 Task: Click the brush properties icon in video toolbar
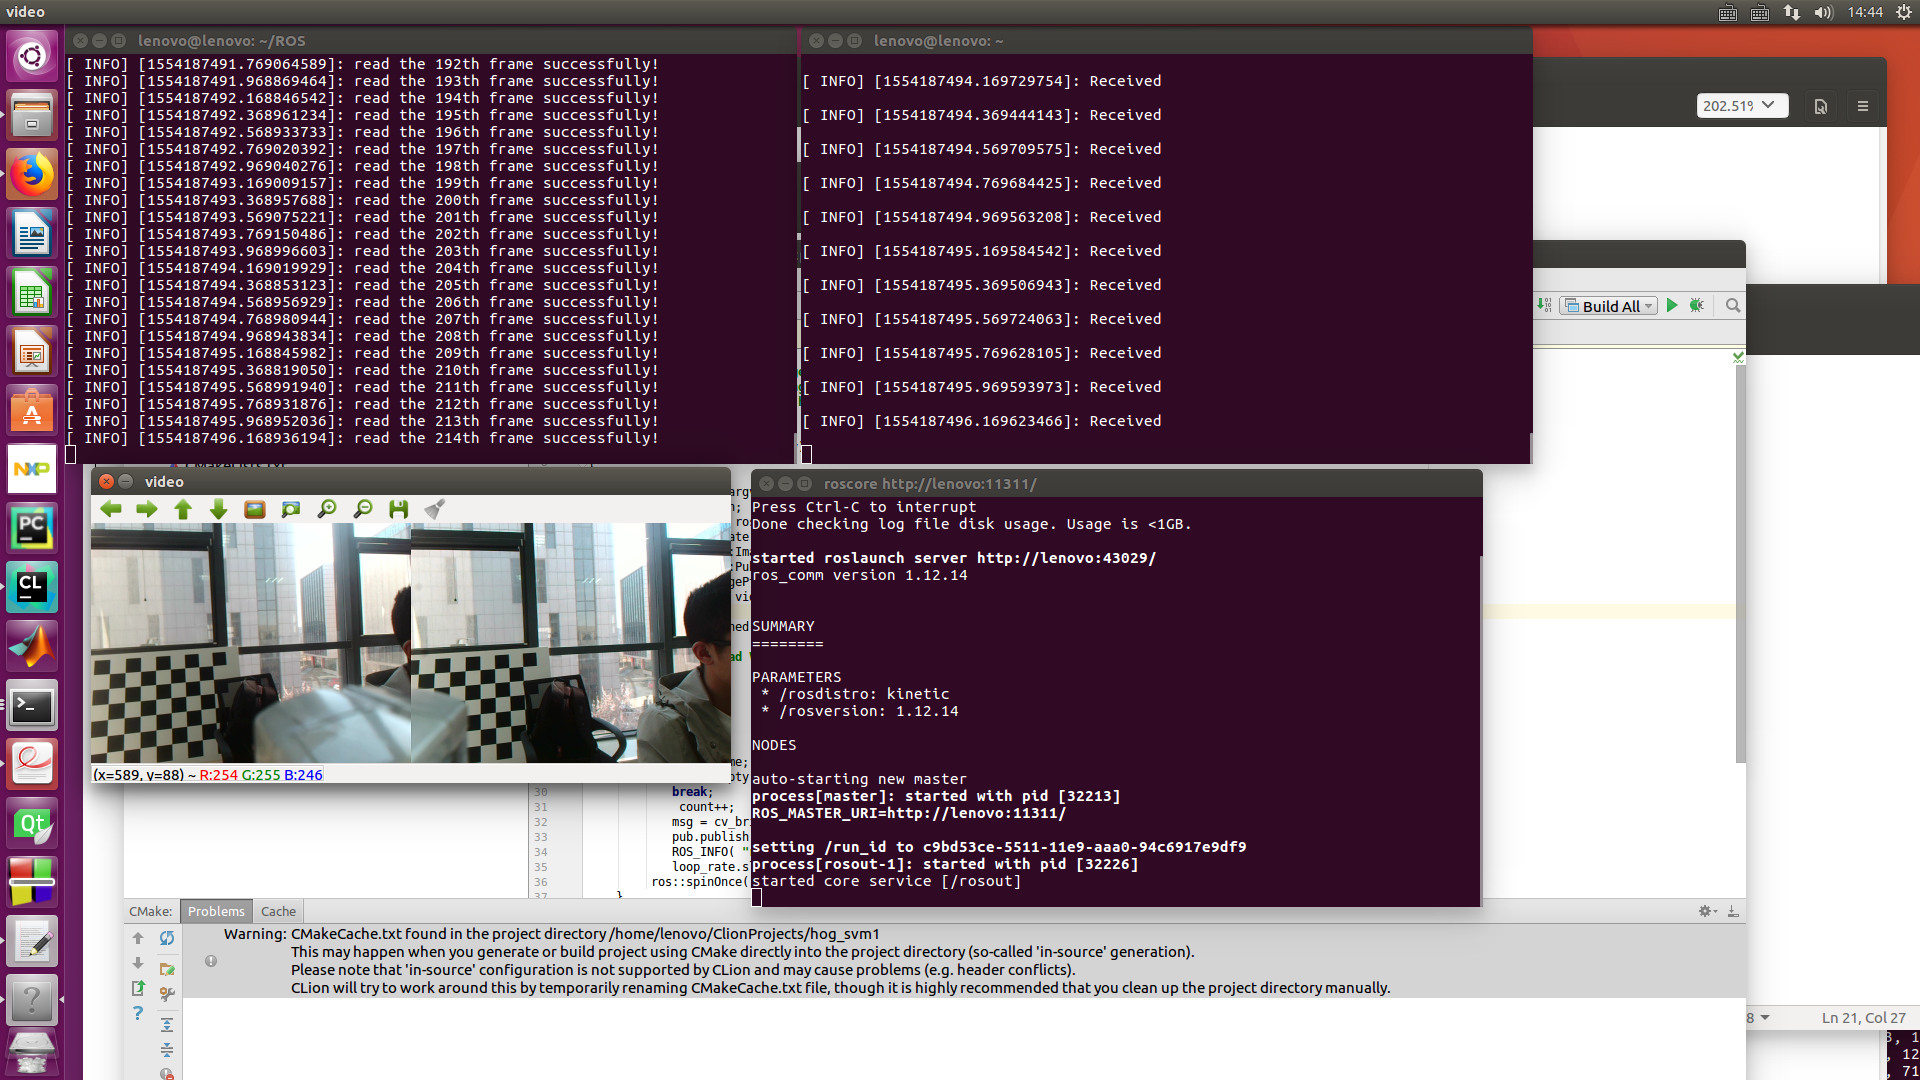pyautogui.click(x=435, y=510)
